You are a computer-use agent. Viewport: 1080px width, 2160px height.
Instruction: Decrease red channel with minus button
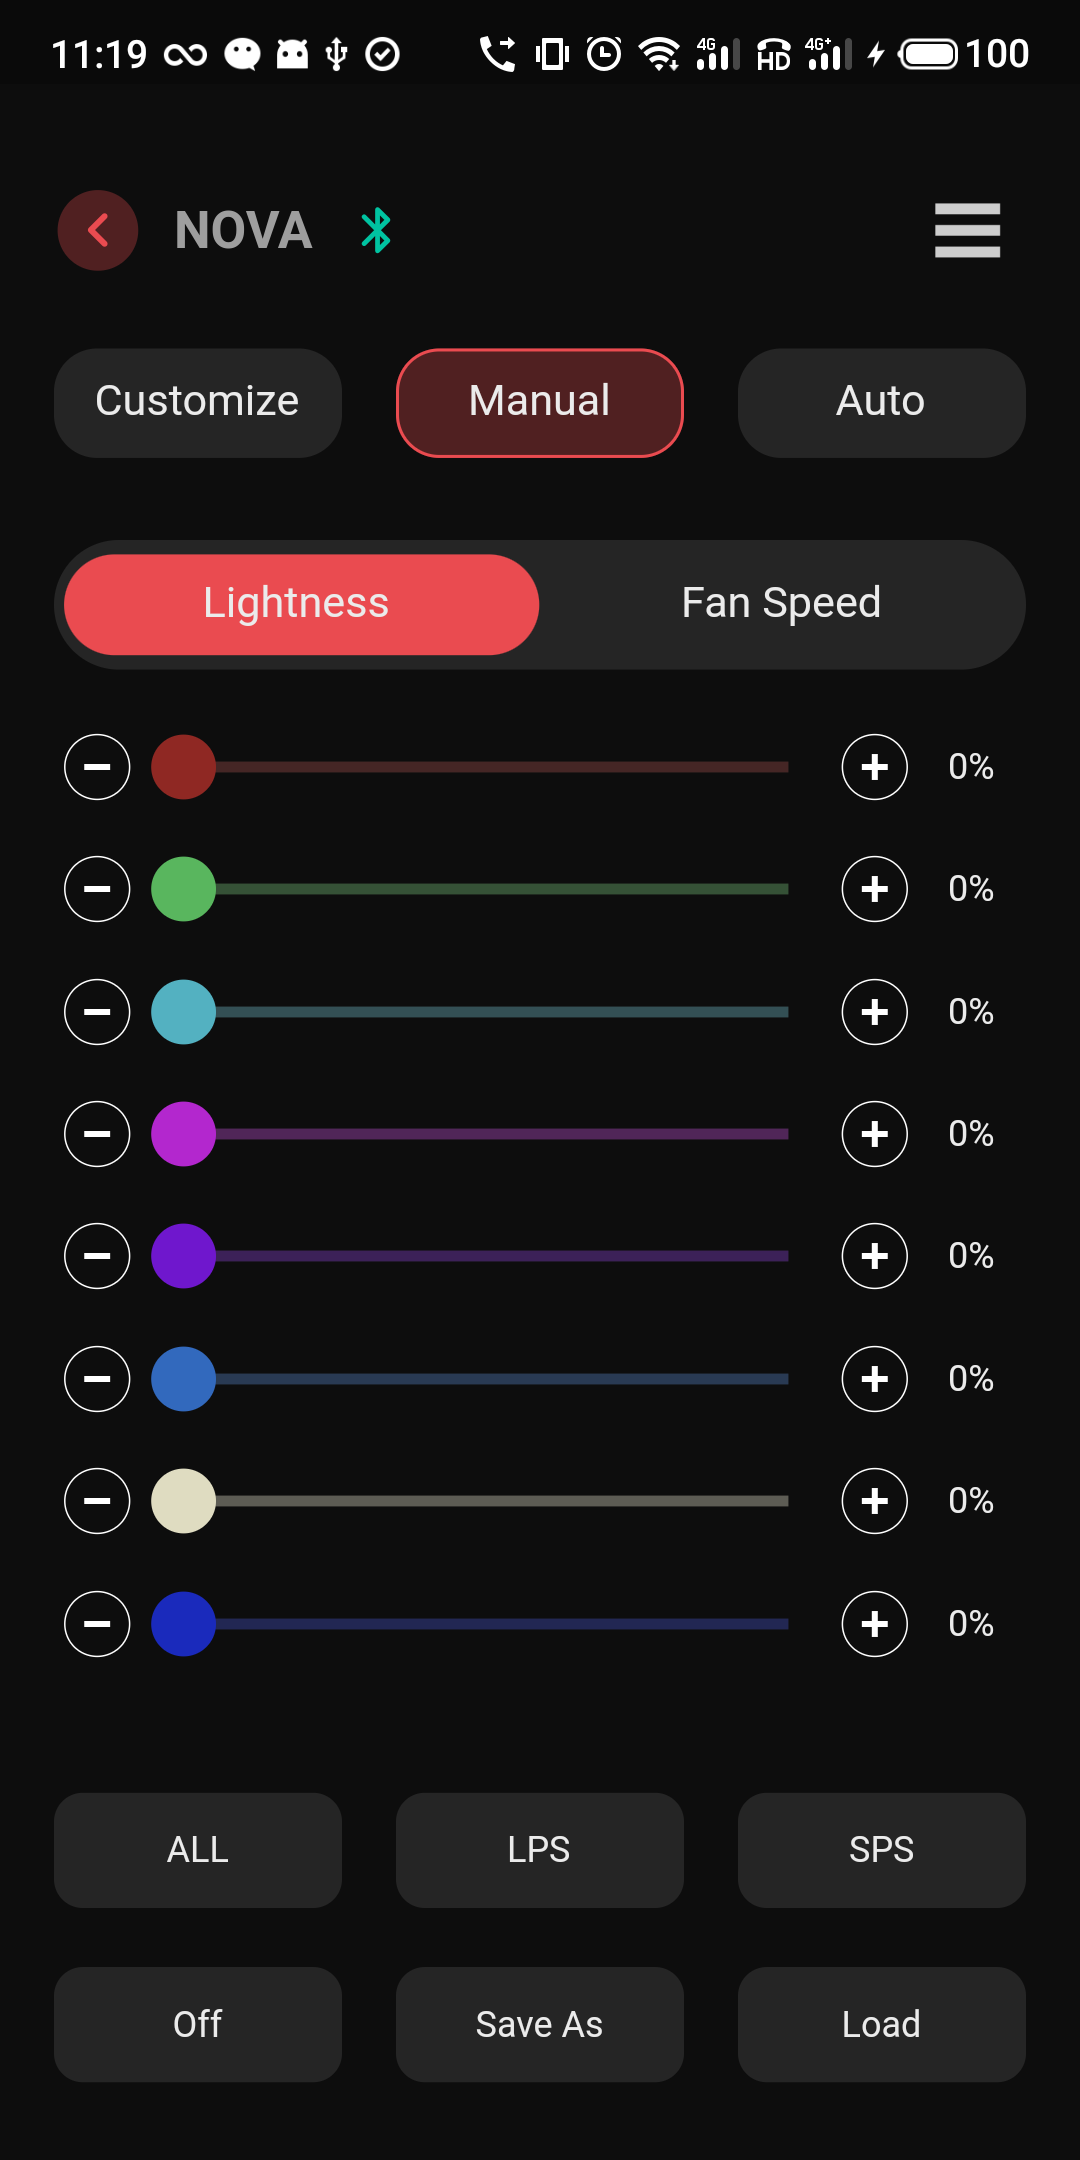(x=97, y=767)
